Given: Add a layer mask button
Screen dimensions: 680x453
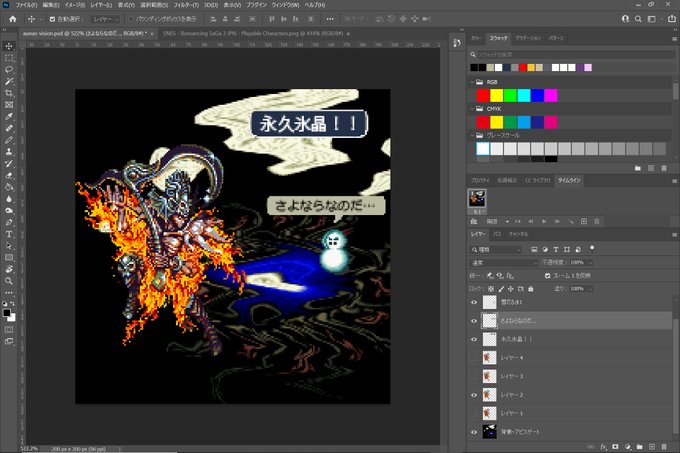Looking at the screenshot, I should coord(615,446).
